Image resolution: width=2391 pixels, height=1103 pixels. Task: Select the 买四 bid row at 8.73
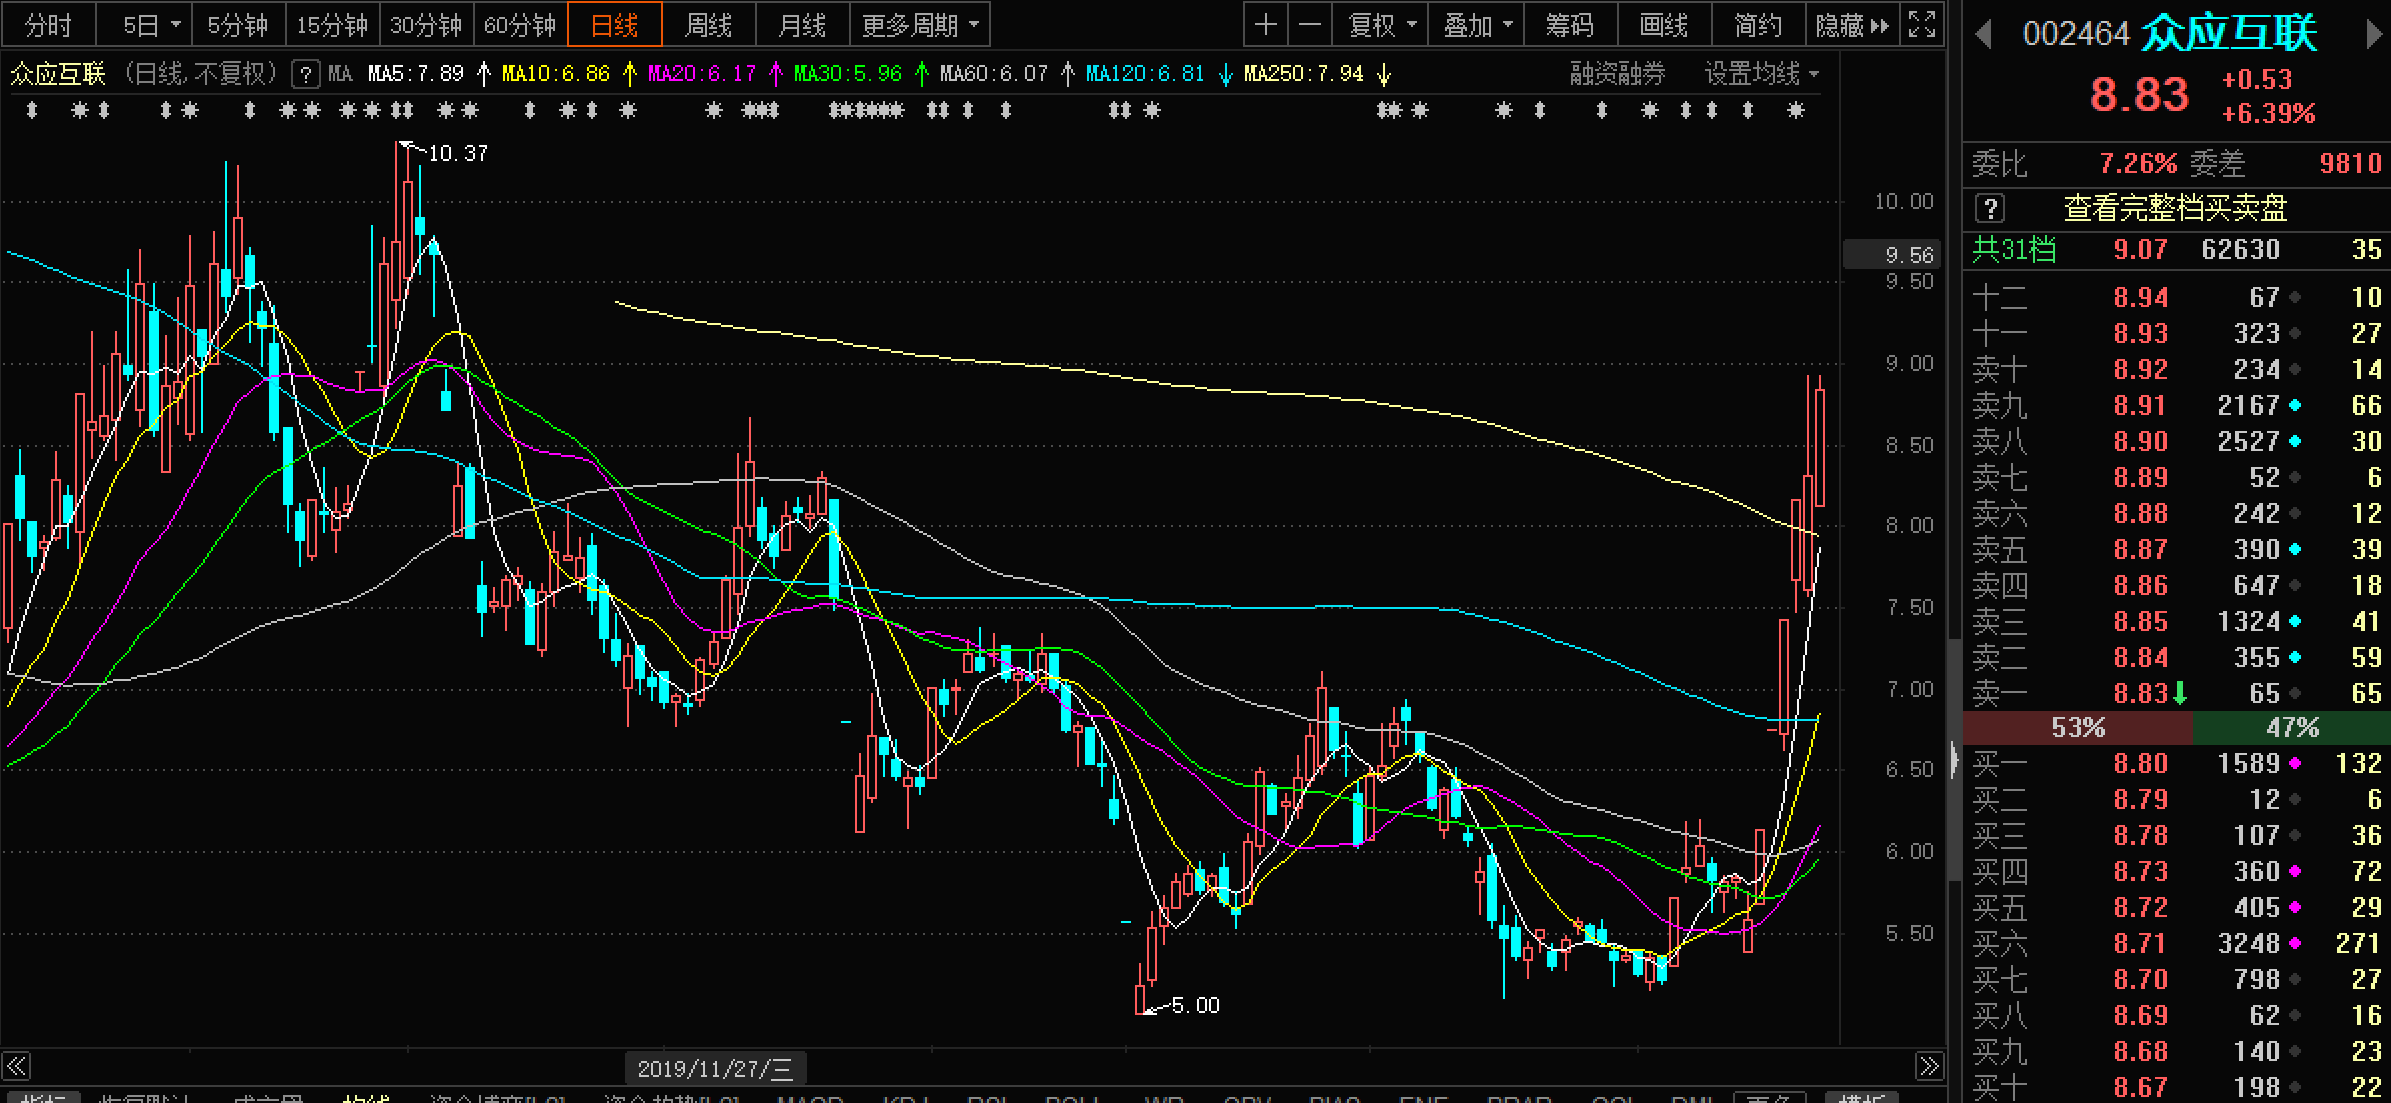2176,872
